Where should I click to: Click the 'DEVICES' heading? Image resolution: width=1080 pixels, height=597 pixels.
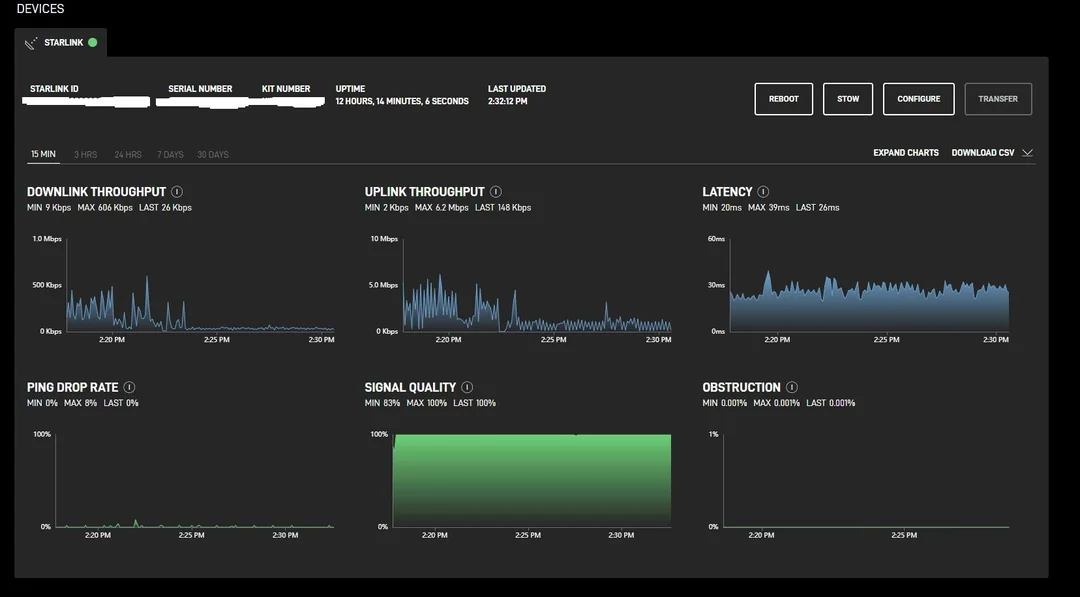coord(41,9)
